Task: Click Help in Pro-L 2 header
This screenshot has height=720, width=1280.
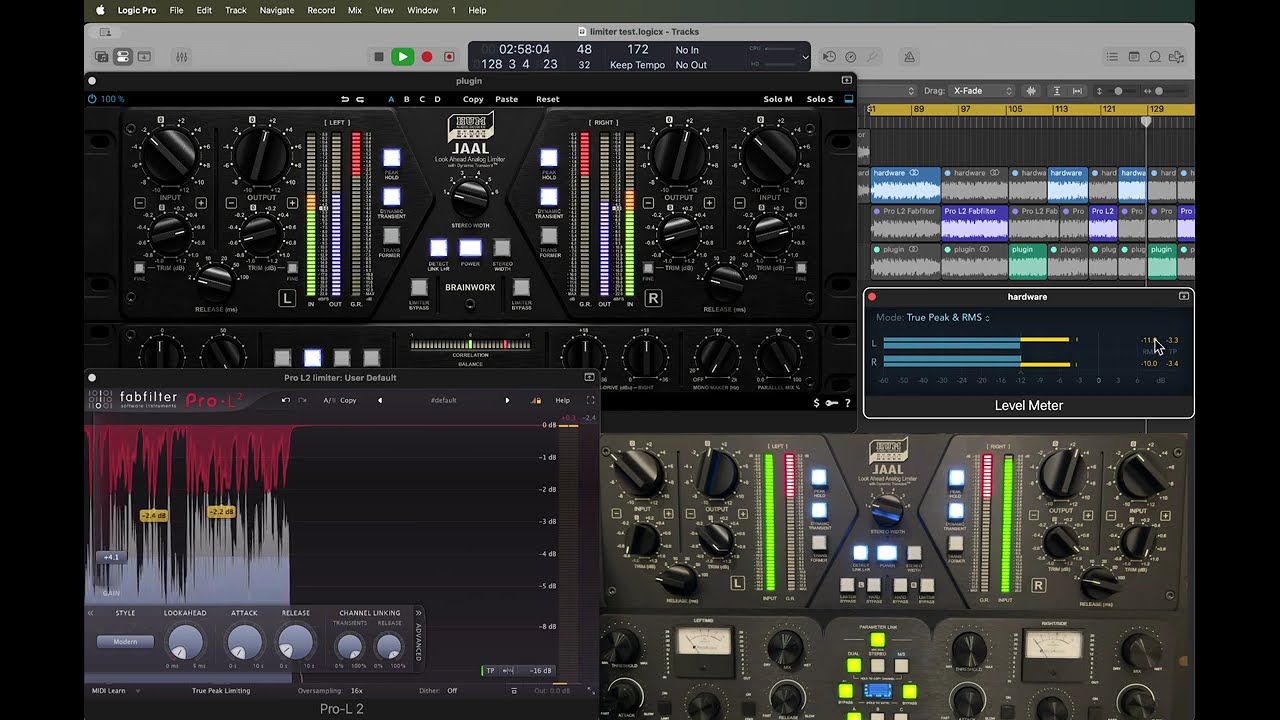Action: (x=562, y=400)
